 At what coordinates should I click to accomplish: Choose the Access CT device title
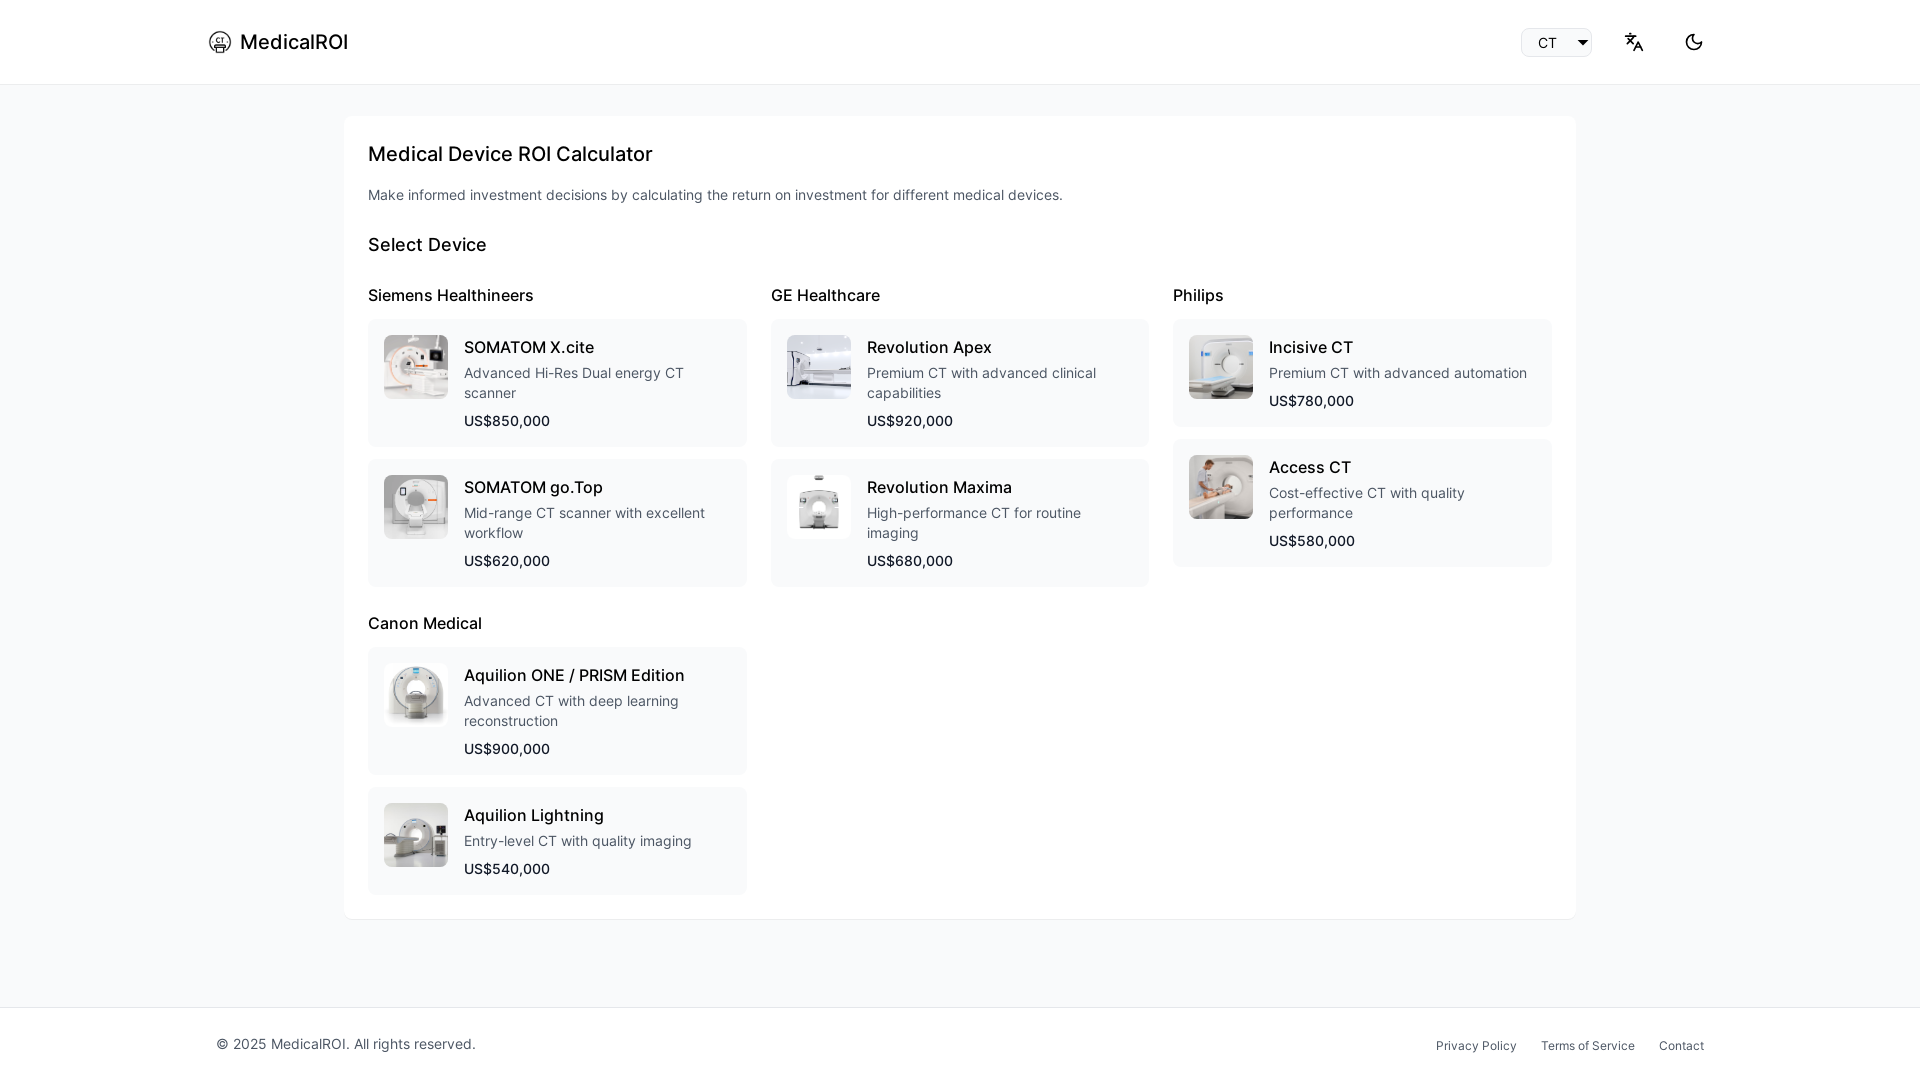tap(1310, 467)
